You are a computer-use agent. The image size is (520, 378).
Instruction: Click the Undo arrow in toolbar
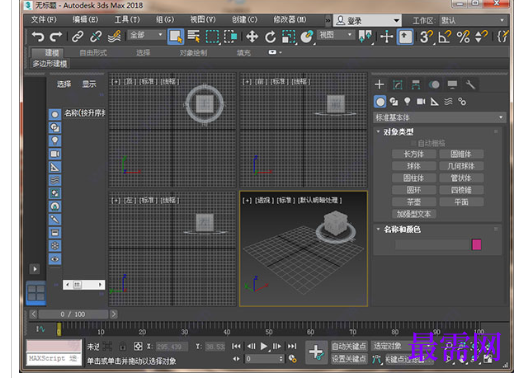(38, 36)
